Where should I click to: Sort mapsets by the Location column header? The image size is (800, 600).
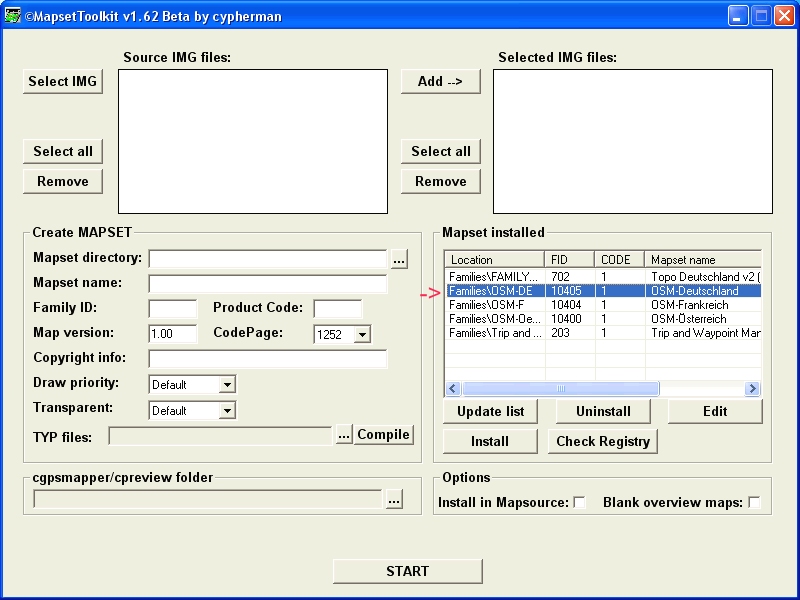point(495,260)
